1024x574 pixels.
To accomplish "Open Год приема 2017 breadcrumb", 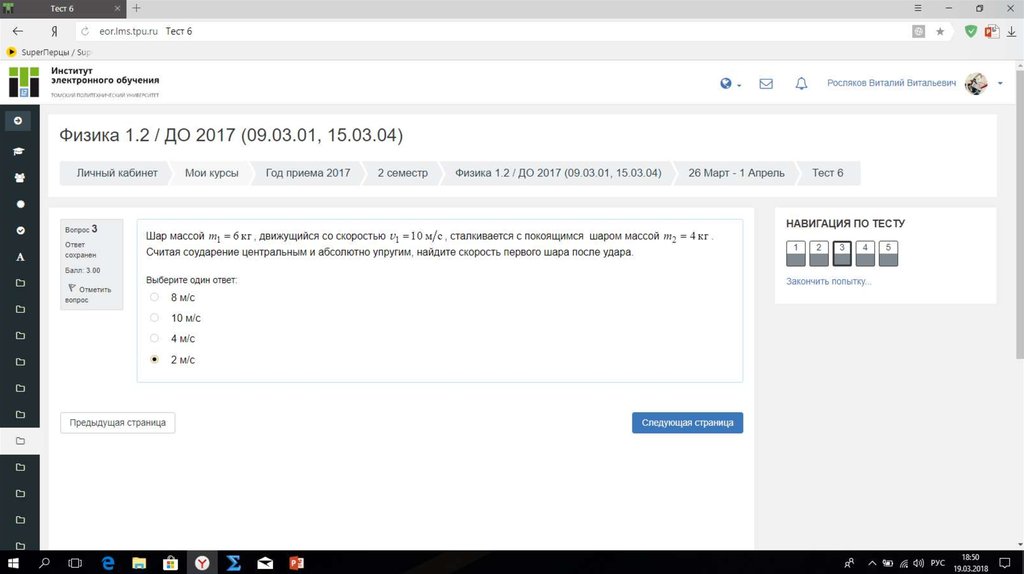I will [308, 173].
